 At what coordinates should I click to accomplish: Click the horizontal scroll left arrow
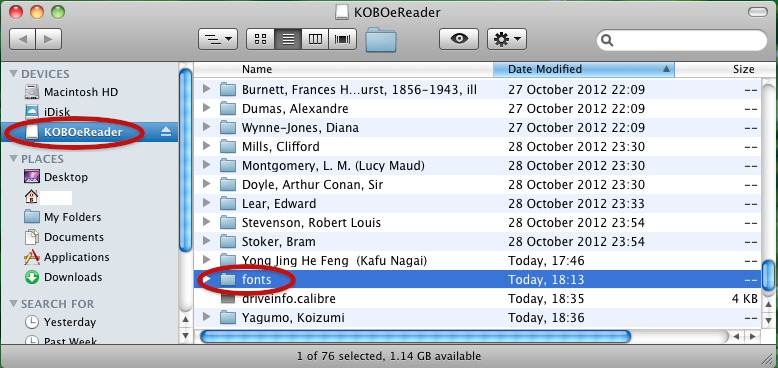[x=737, y=337]
